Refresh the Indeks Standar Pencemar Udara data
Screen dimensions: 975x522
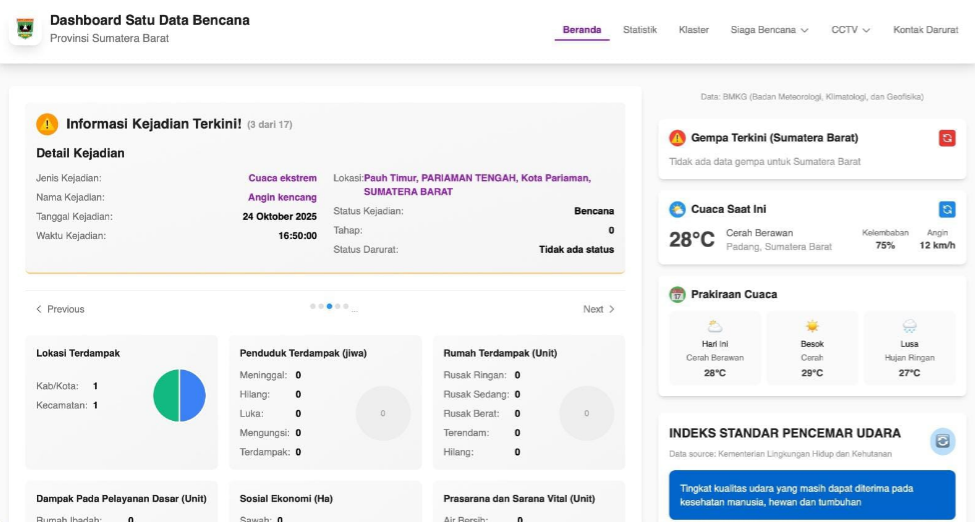click(943, 440)
